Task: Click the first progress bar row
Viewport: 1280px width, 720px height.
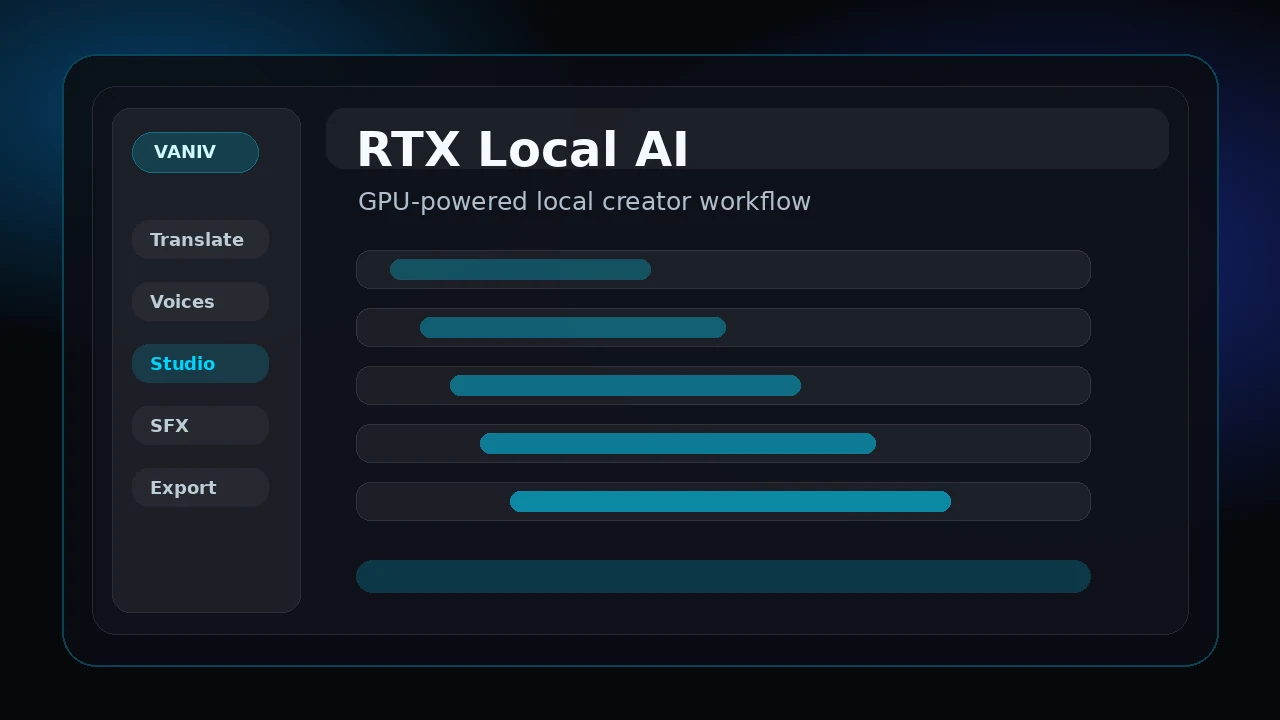Action: coord(723,269)
